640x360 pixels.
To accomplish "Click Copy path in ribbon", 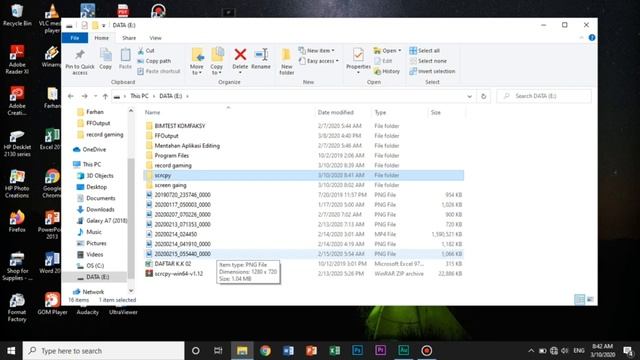I will pyautogui.click(x=154, y=61).
